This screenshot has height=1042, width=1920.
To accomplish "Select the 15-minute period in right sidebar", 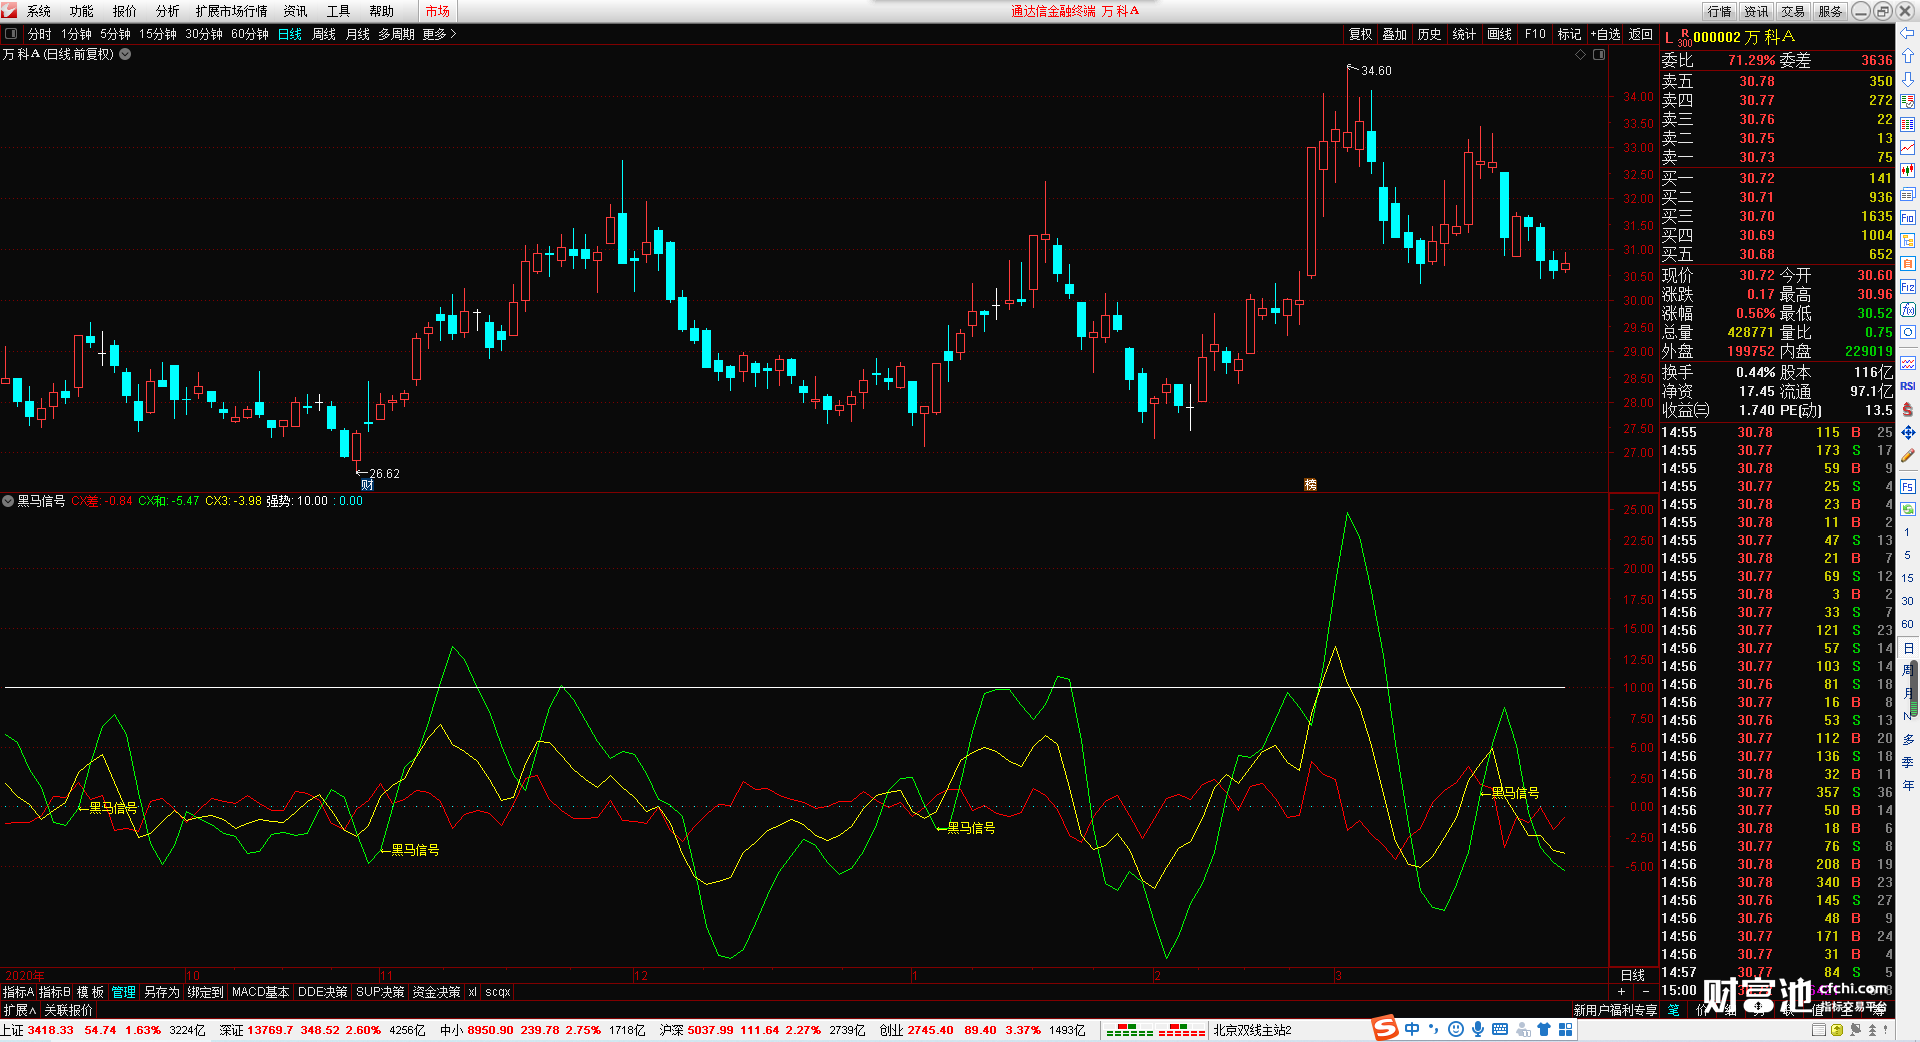I will click(1907, 578).
